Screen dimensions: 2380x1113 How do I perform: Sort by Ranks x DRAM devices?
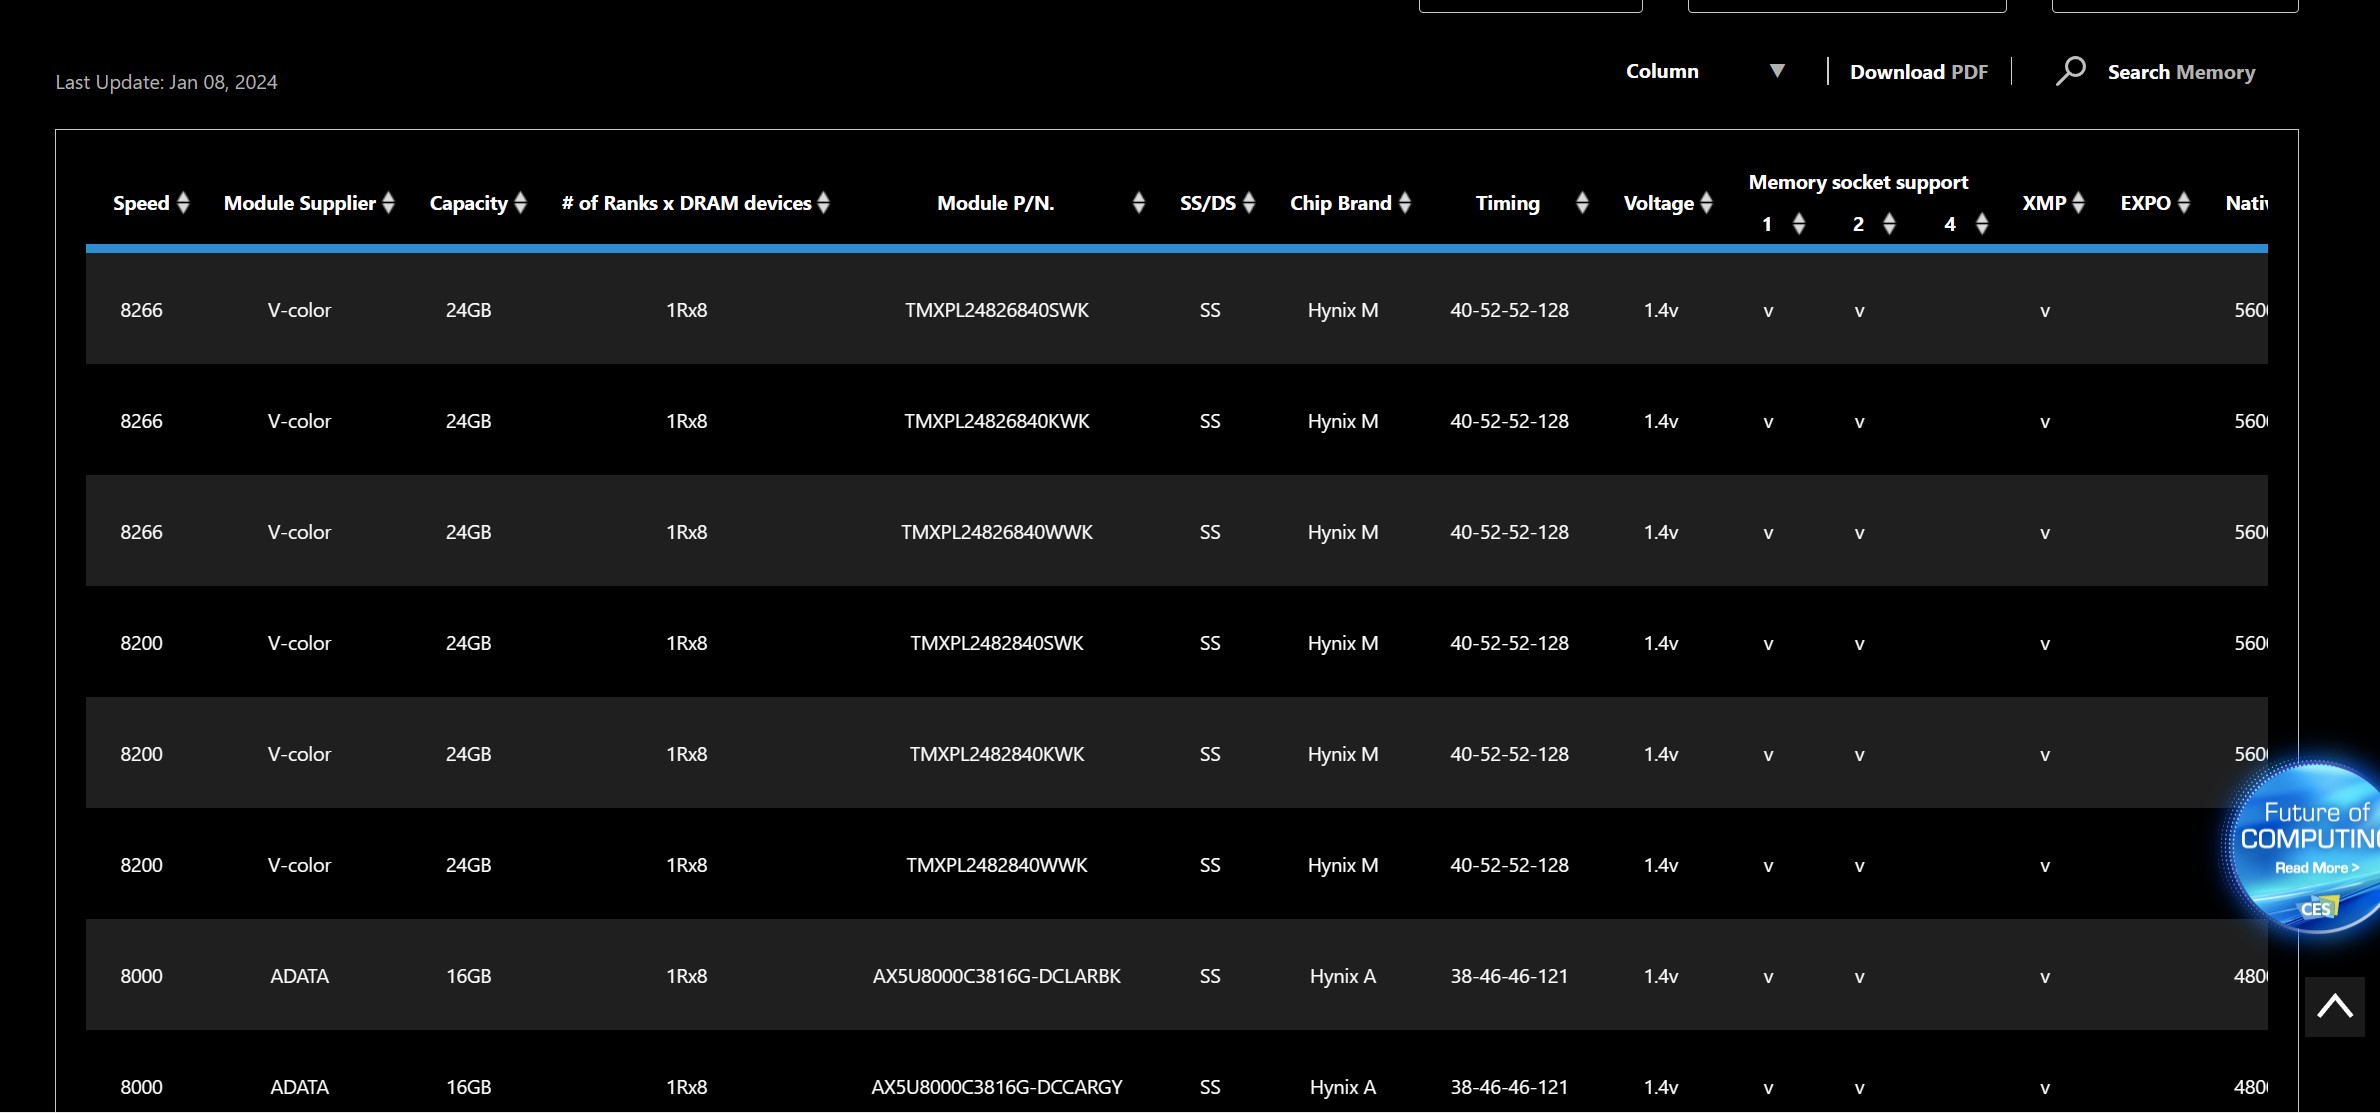824,203
